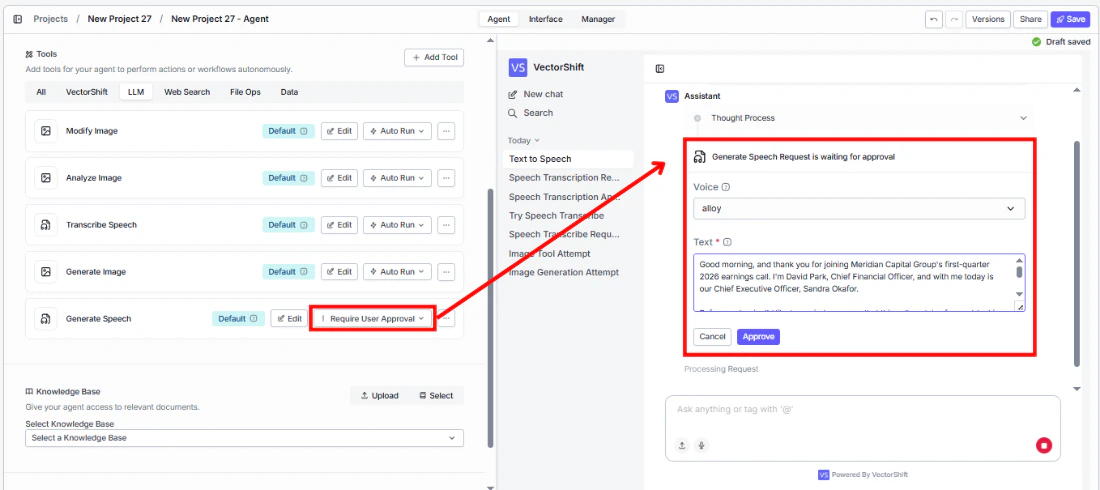The width and height of the screenshot is (1100, 490).
Task: Click the redo arrow icon
Action: coord(953,19)
